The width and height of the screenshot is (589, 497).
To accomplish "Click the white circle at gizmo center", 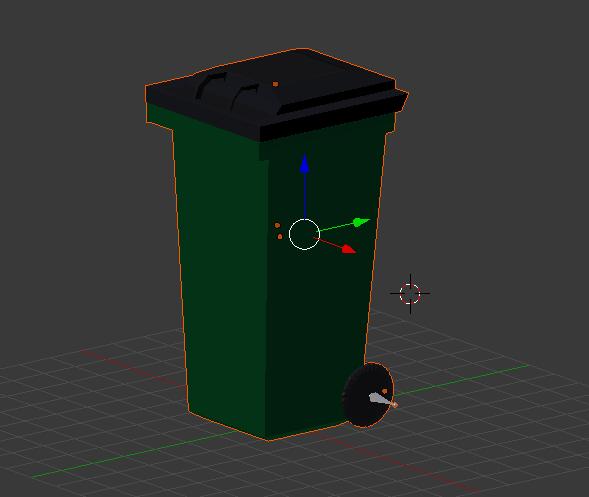I will pyautogui.click(x=304, y=234).
